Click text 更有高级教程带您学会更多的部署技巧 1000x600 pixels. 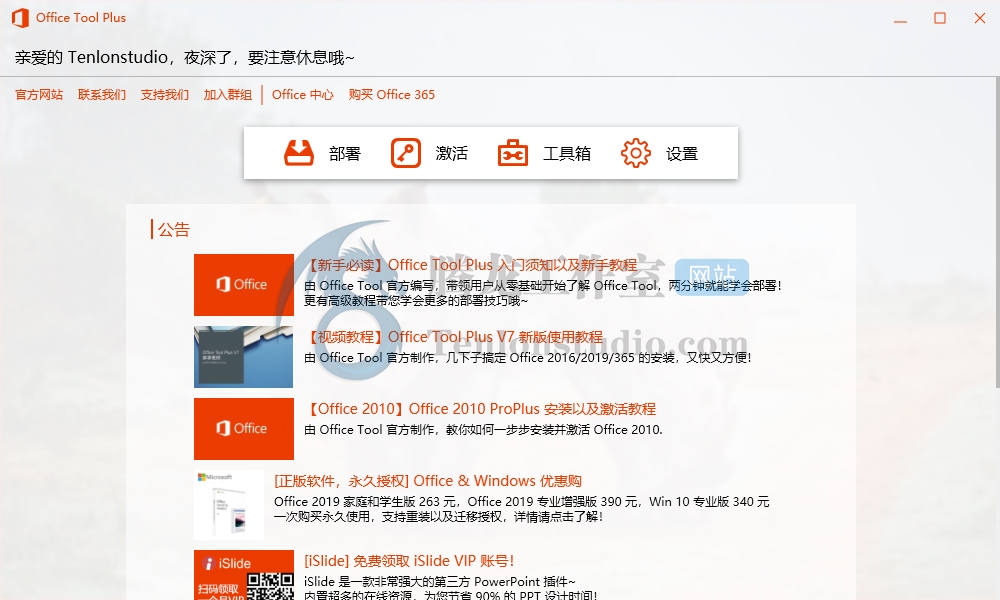[x=416, y=300]
